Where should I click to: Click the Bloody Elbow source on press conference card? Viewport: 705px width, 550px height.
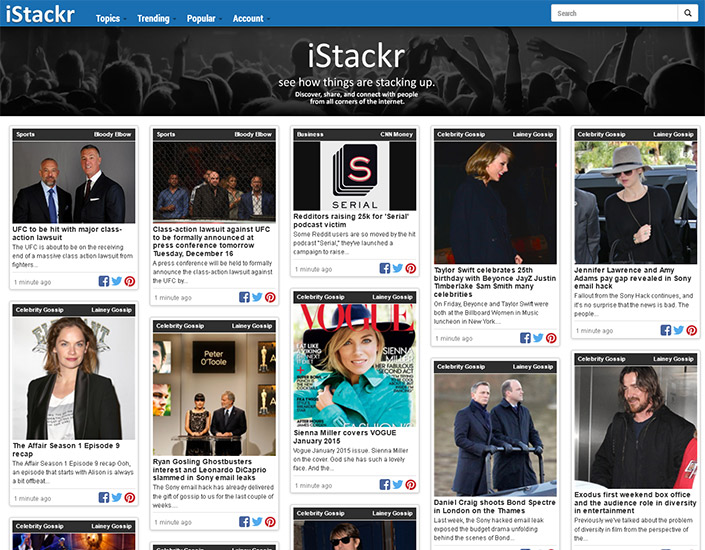(253, 134)
